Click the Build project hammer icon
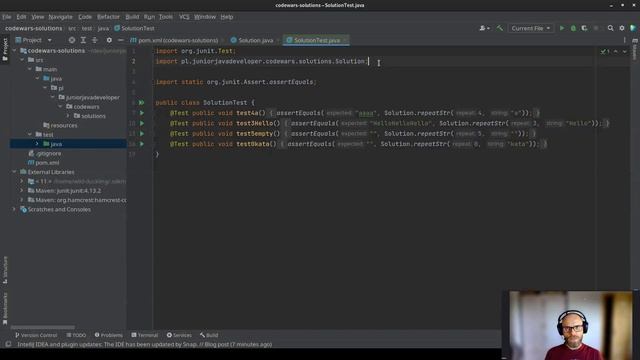 point(500,28)
